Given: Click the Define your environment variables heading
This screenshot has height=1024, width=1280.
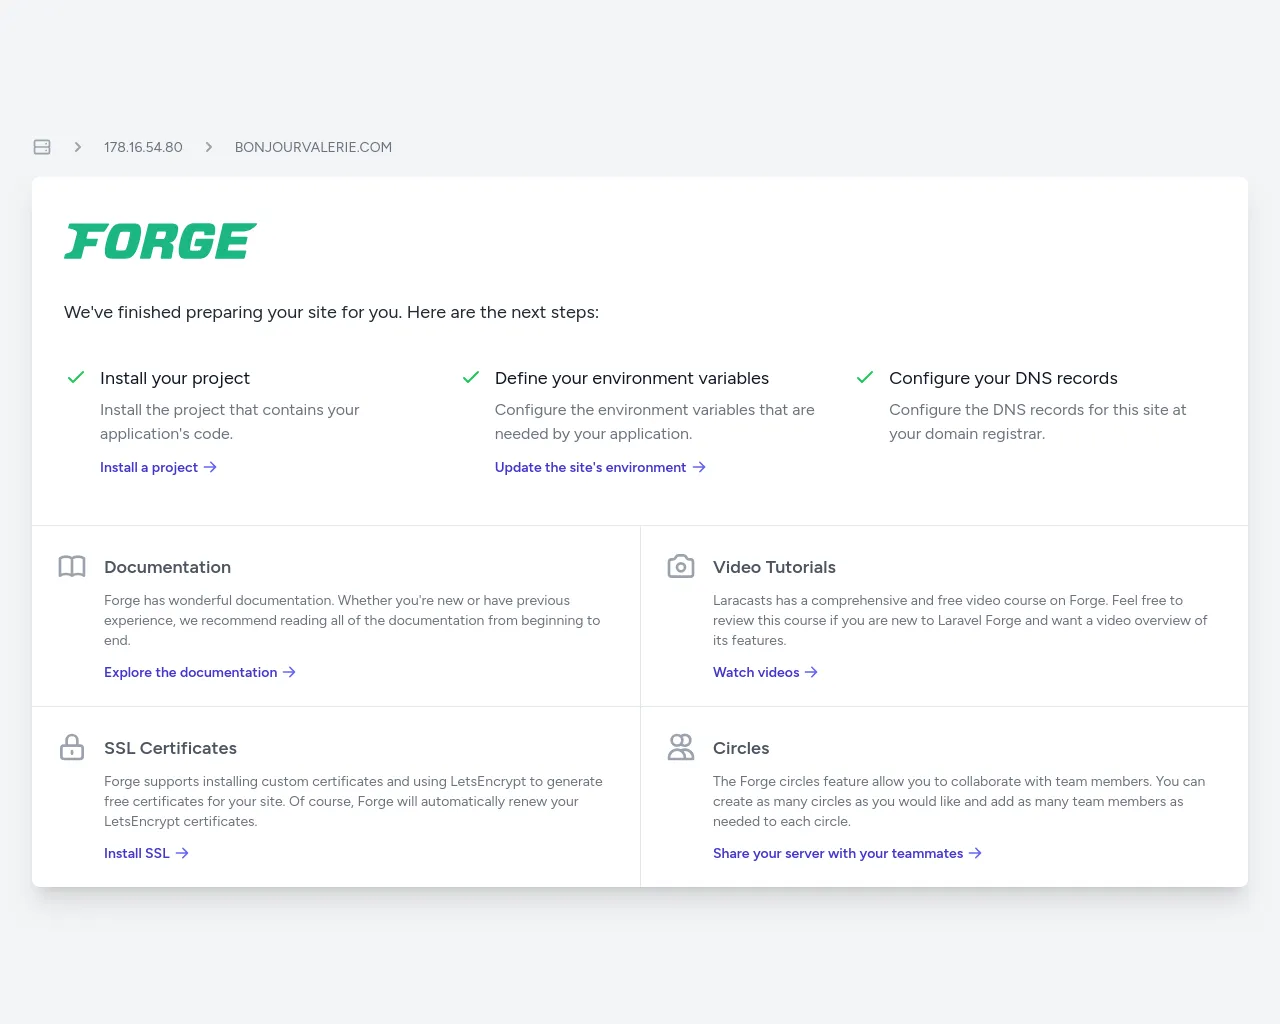Looking at the screenshot, I should [x=632, y=378].
